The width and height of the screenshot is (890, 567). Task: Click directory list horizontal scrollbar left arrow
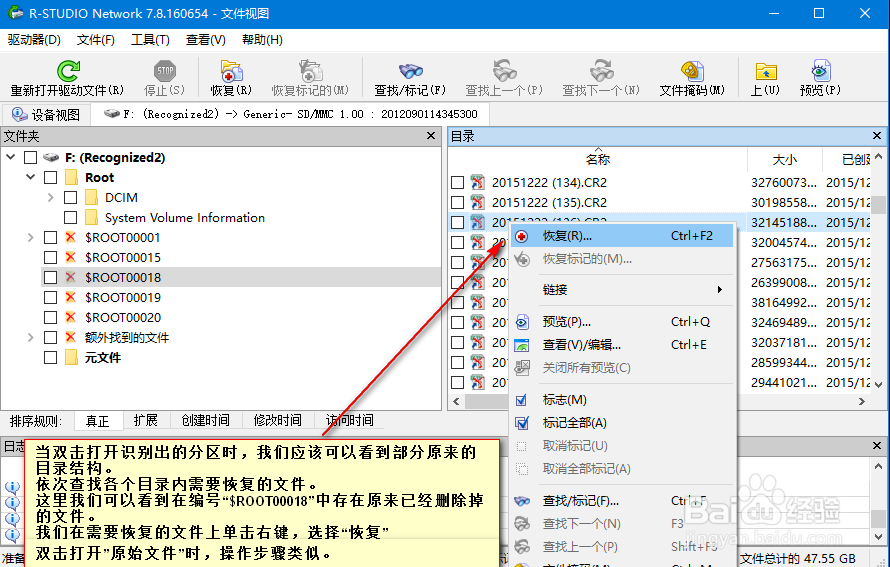[456, 401]
